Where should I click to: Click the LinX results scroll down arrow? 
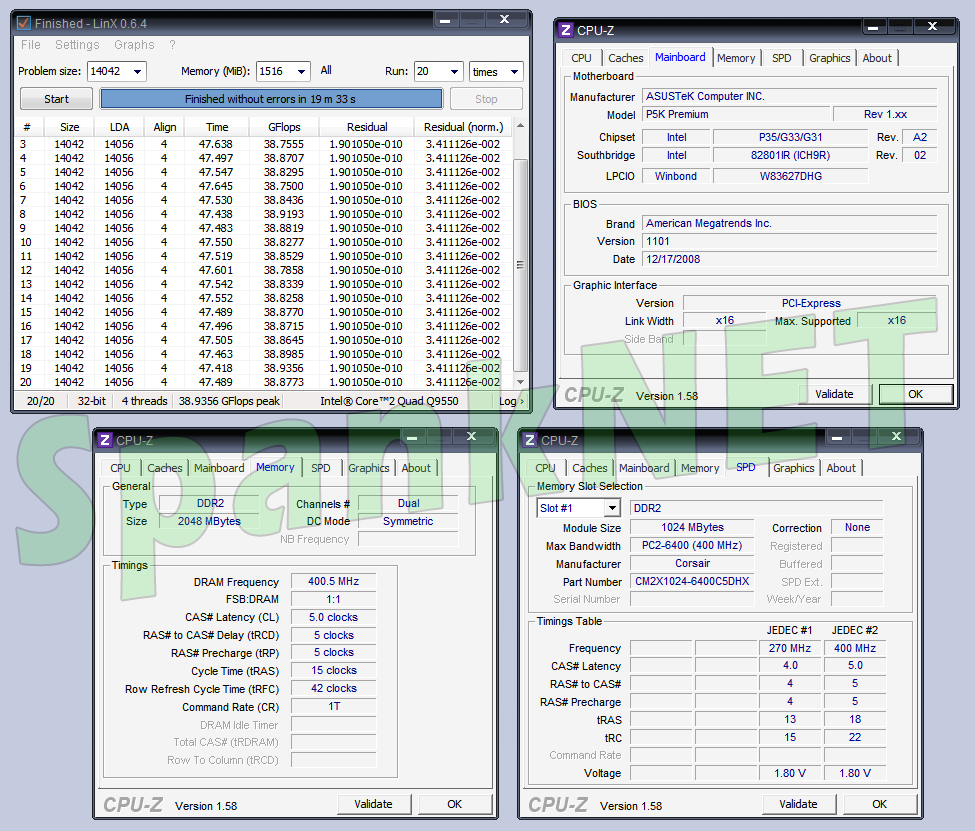pyautogui.click(x=521, y=381)
